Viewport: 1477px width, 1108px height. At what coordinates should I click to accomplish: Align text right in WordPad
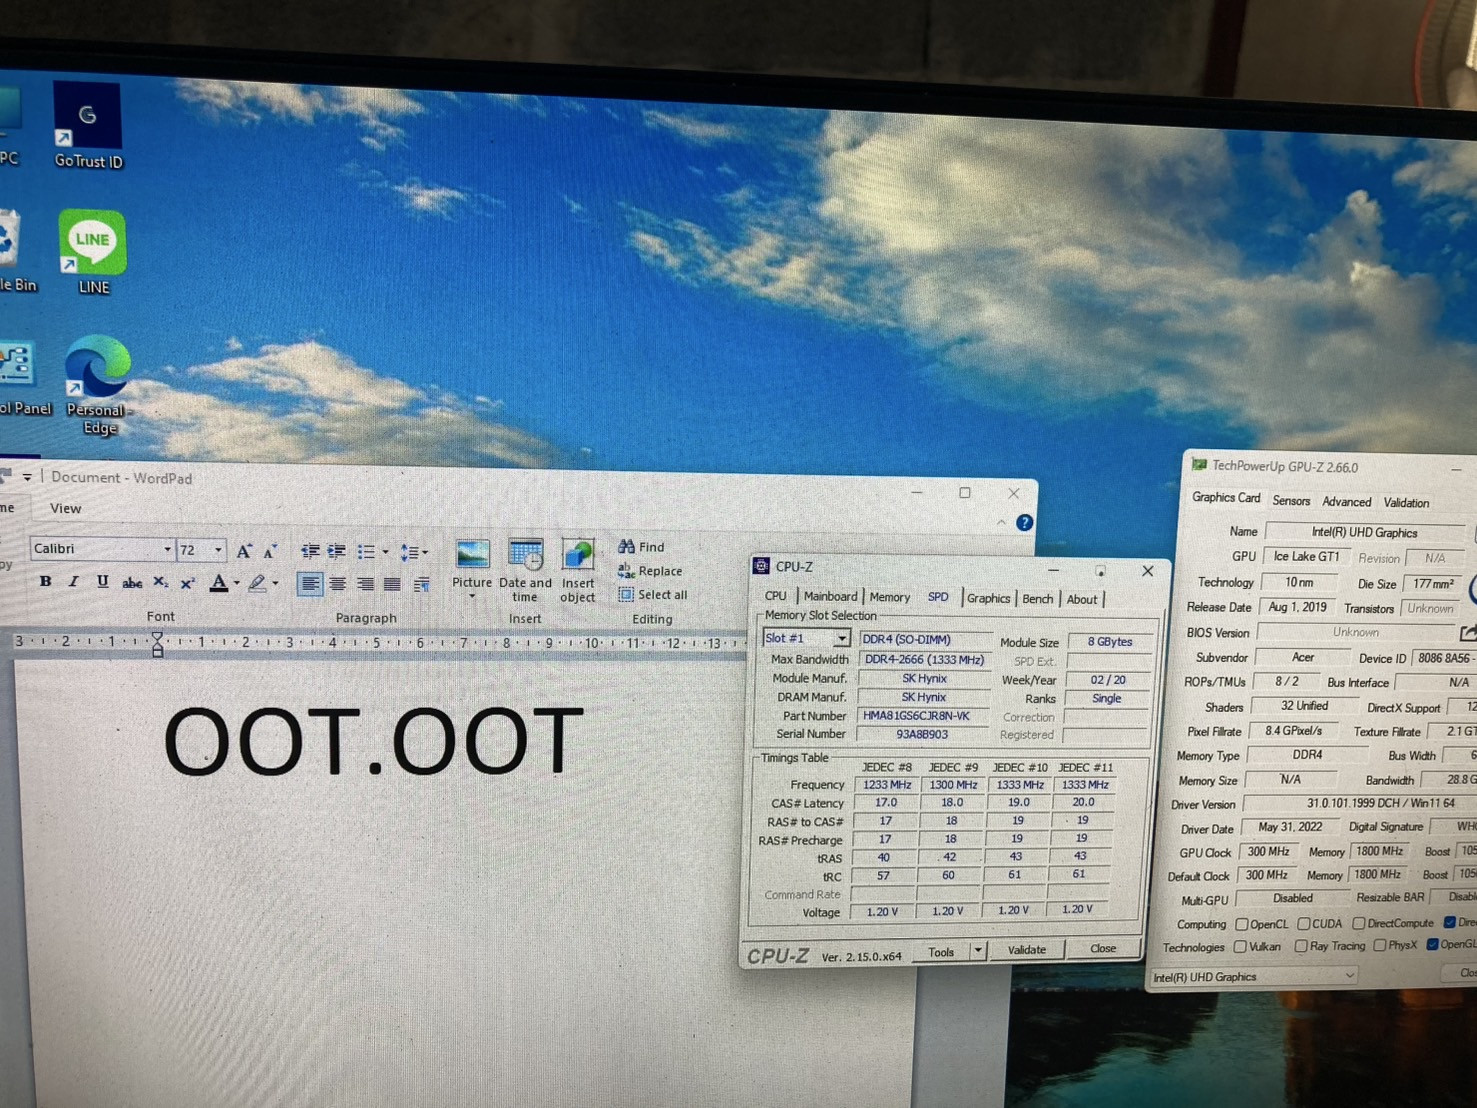coord(365,584)
